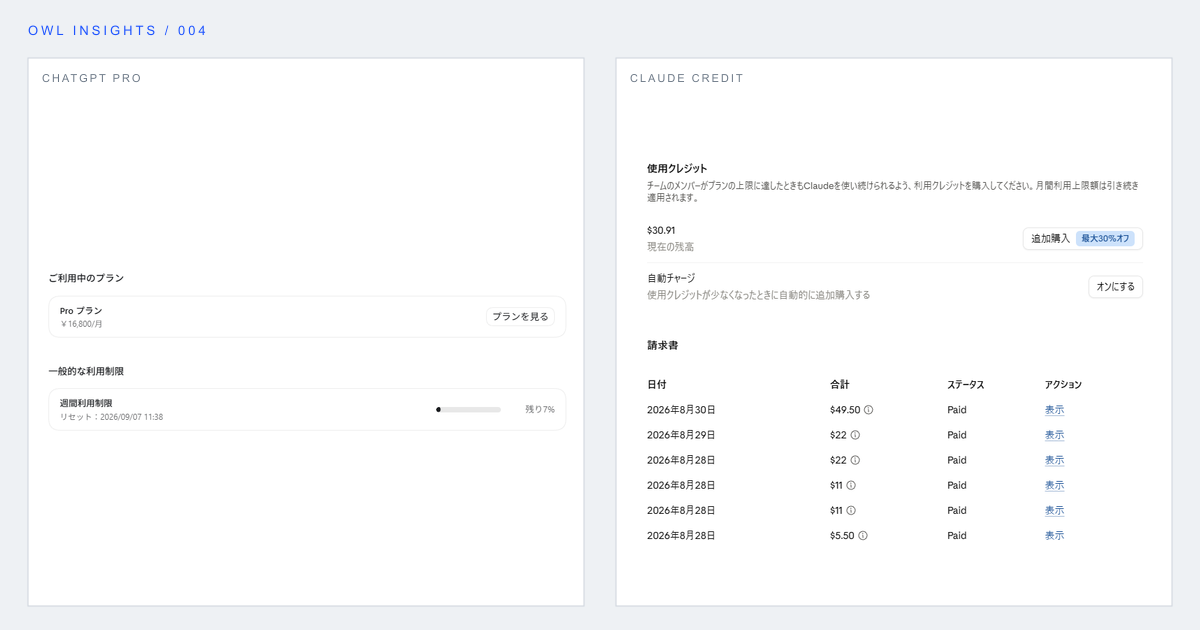Turn on auto-charge with the オンにする button

pos(1115,287)
